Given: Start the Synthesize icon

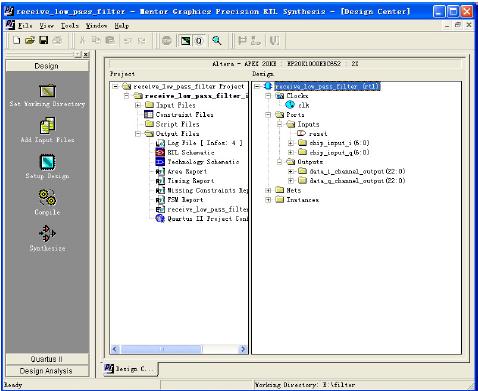Looking at the screenshot, I should click(47, 233).
